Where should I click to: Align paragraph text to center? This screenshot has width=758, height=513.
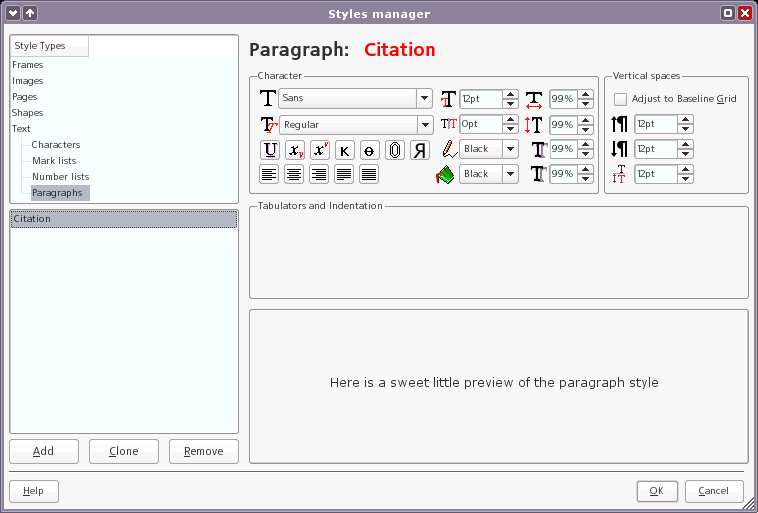click(x=294, y=174)
